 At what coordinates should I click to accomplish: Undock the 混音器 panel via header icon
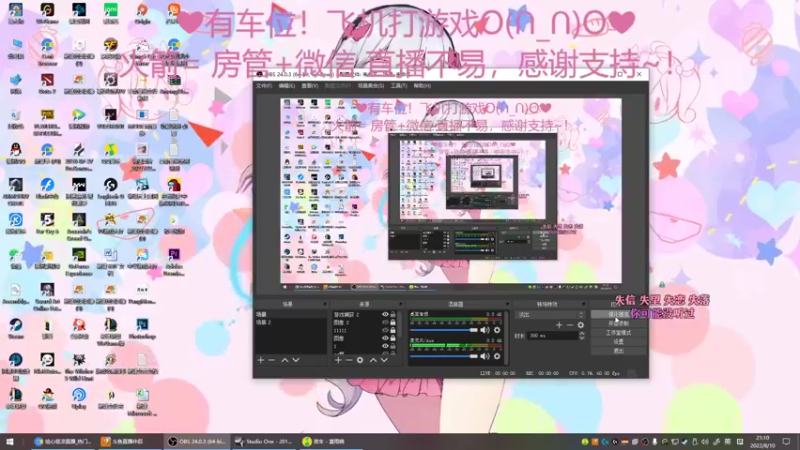pyautogui.click(x=506, y=304)
